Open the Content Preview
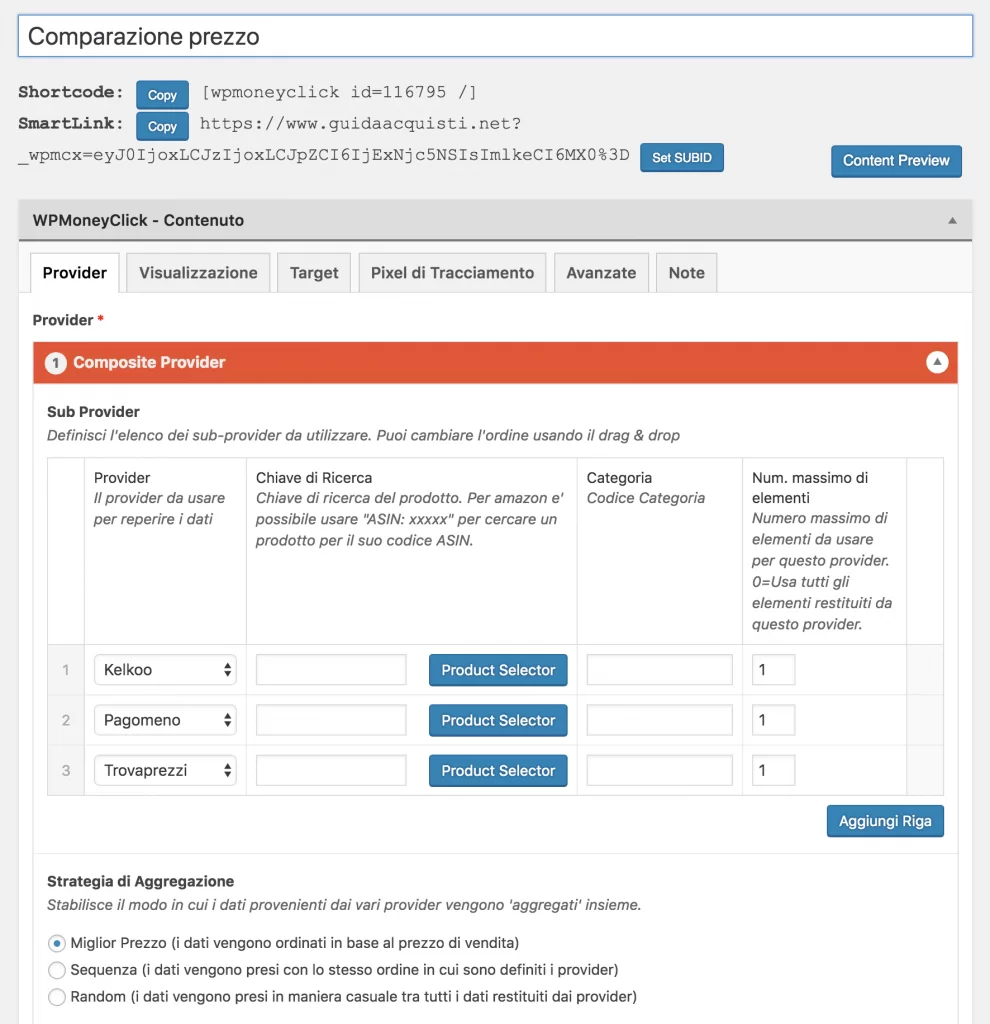 point(896,161)
